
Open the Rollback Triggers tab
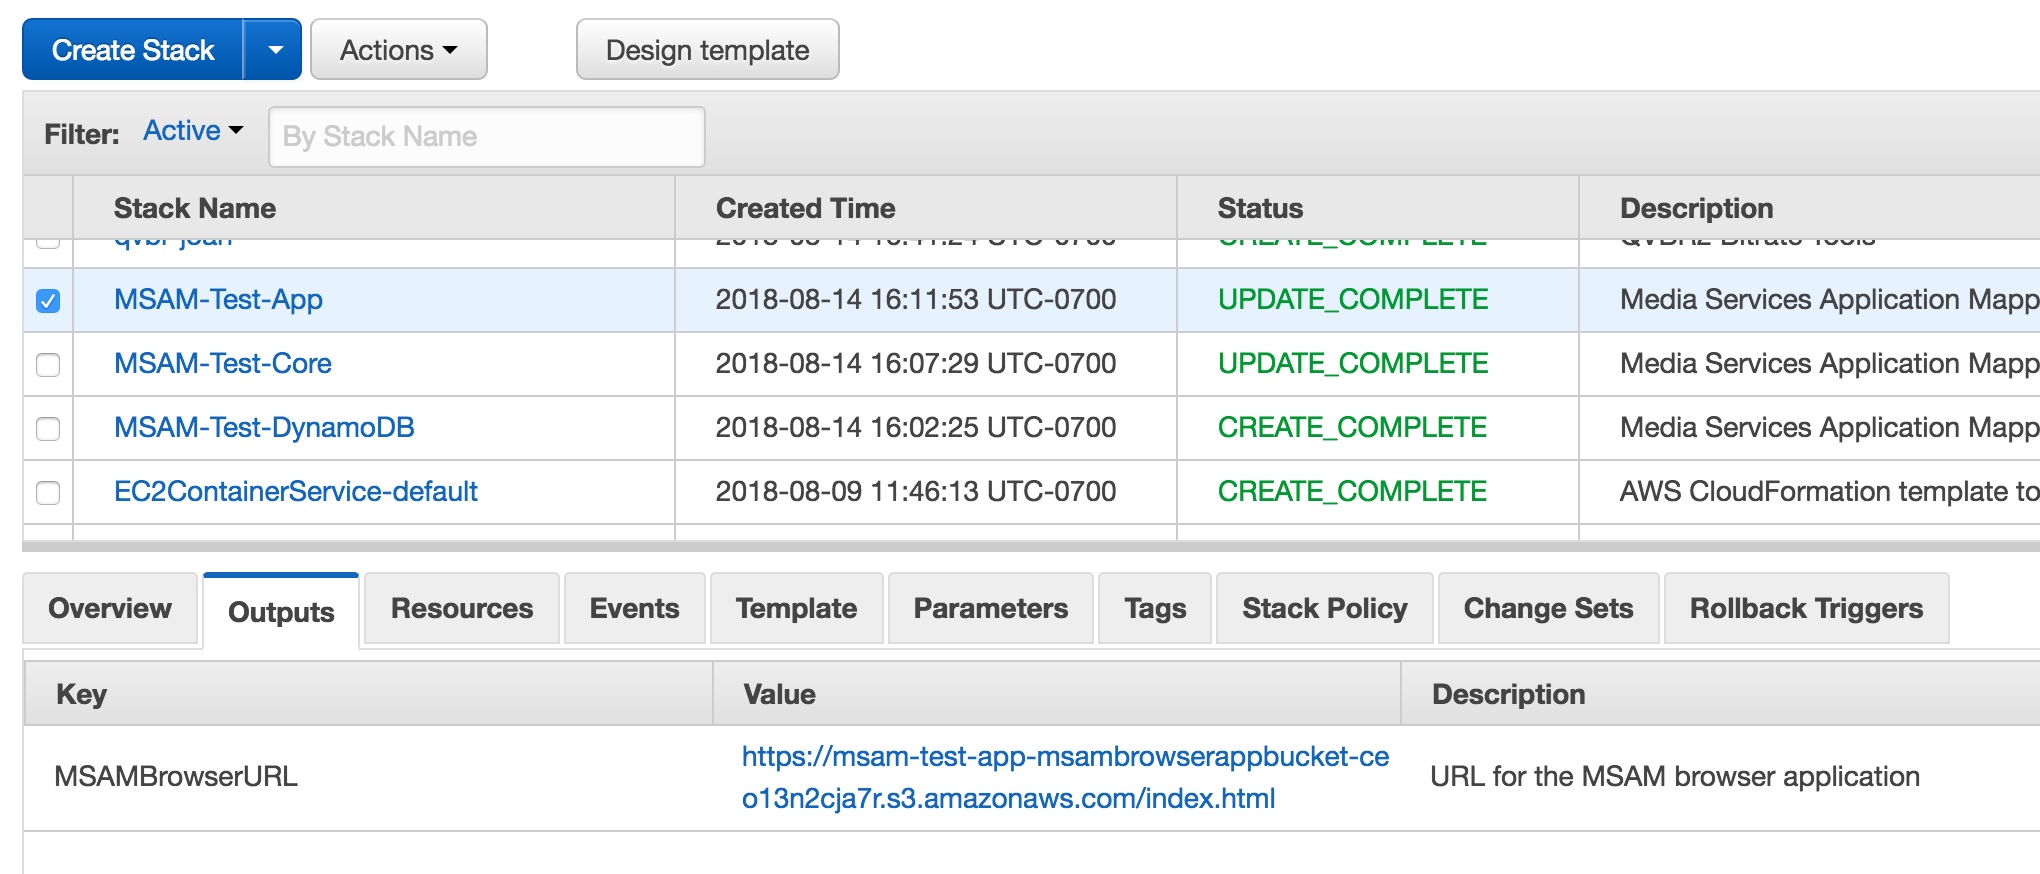tap(1807, 608)
